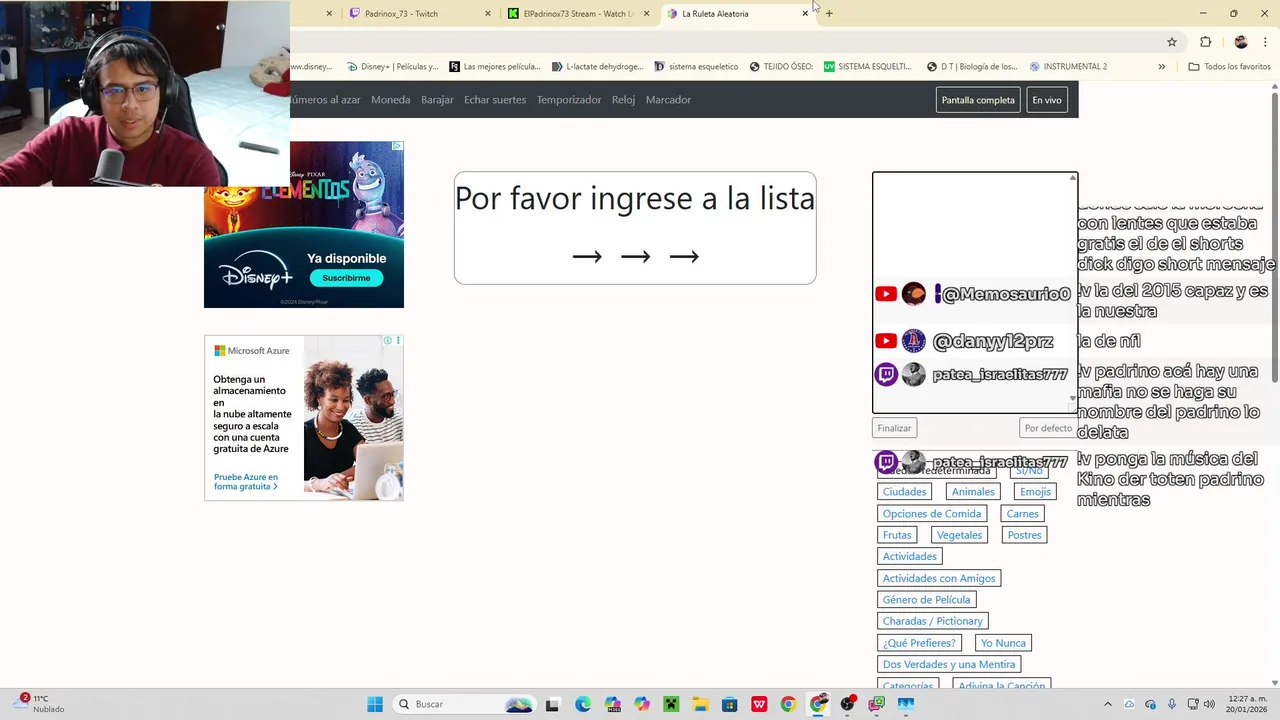Open OBS Studio from the taskbar

[x=848, y=704]
